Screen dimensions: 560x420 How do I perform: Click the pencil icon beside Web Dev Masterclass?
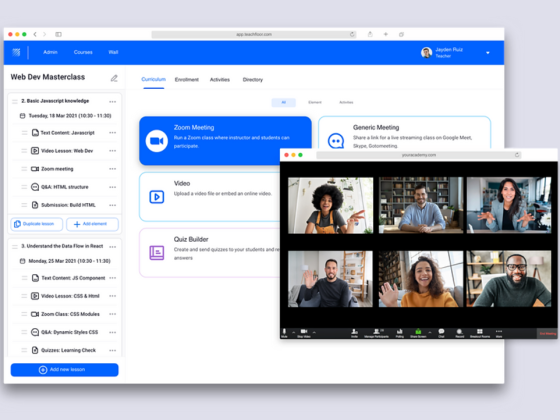114,78
